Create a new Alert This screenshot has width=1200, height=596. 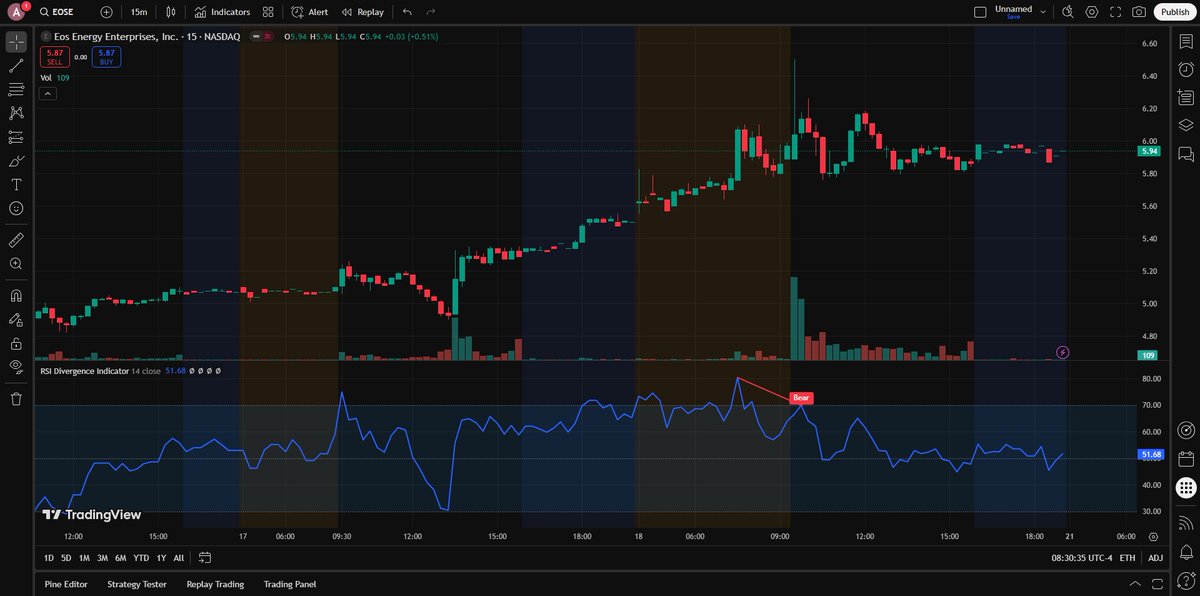(309, 12)
